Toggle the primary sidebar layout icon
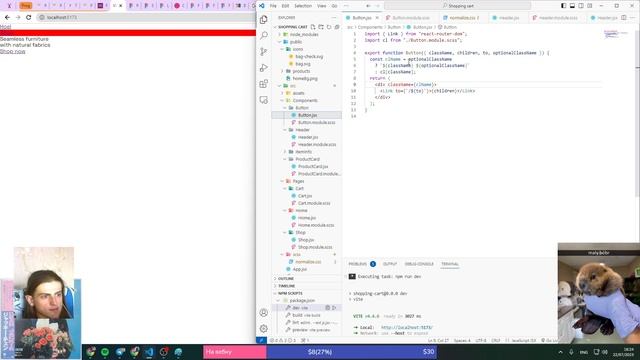Screen dimensions: 640x360 tap(563, 6)
